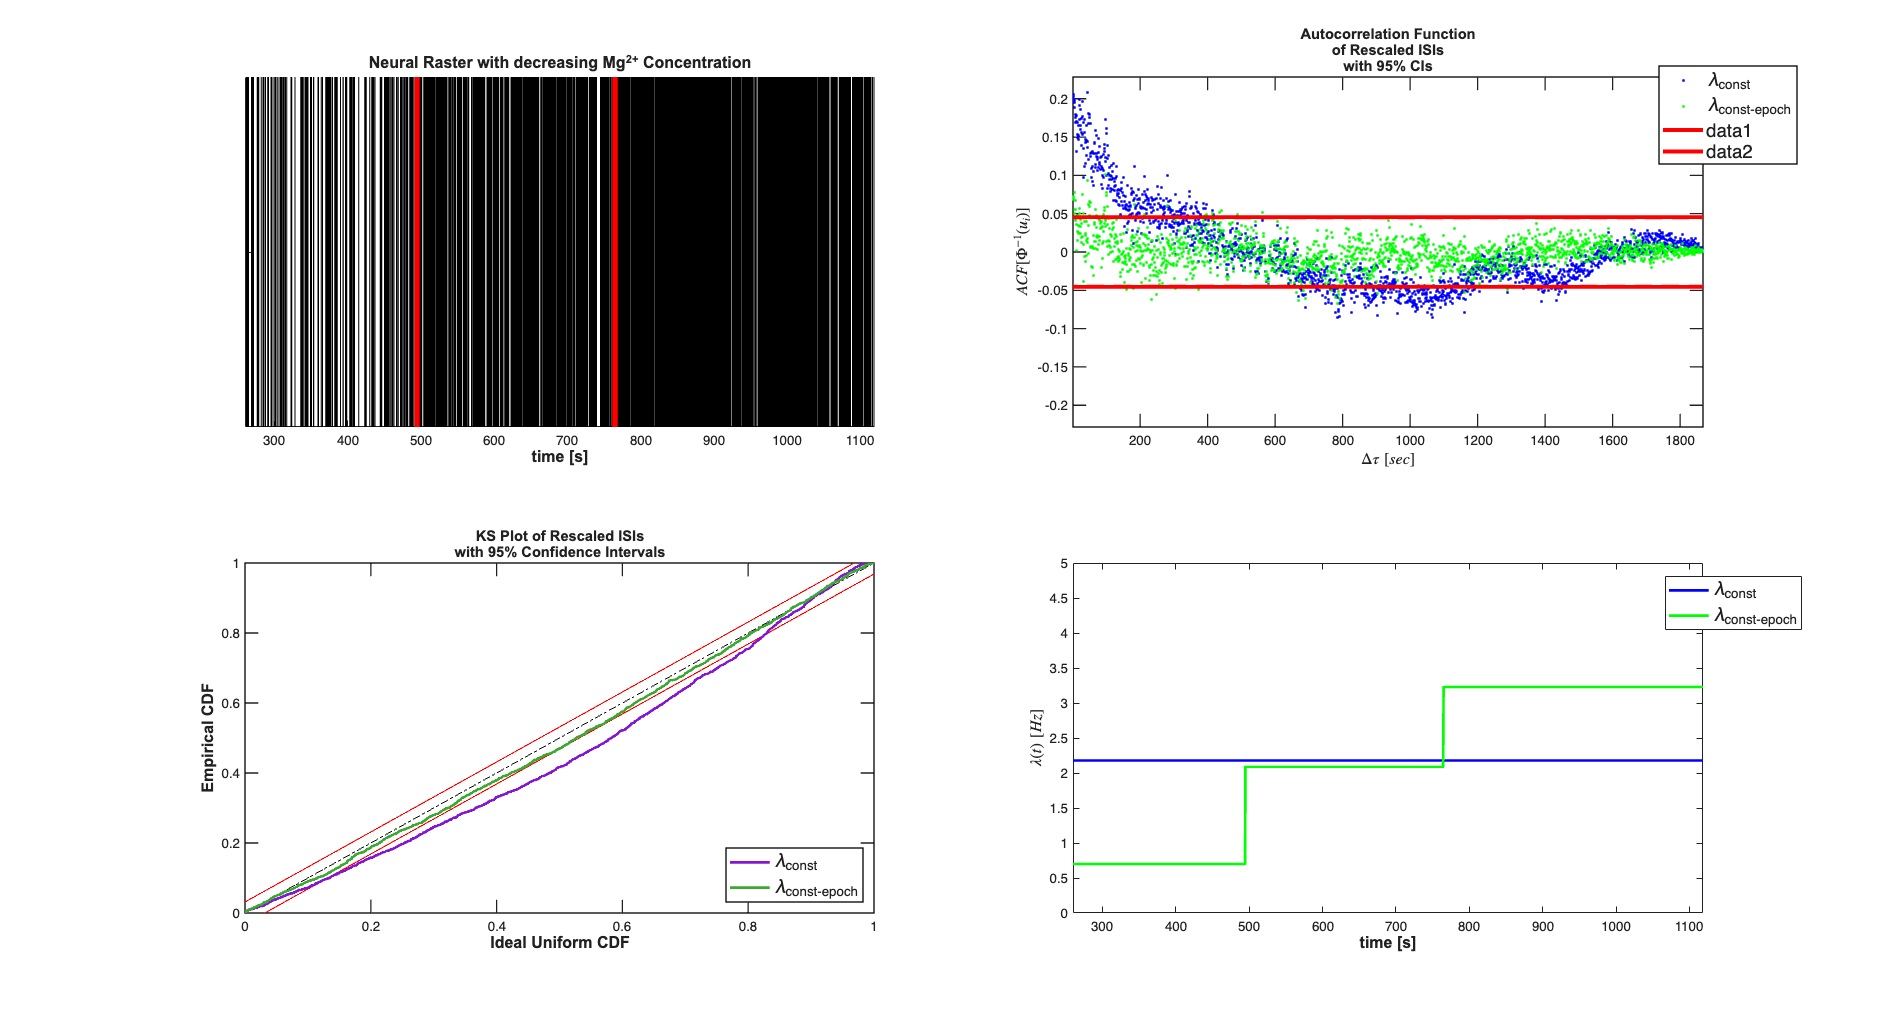
Task: Click λconst entry in autocorrelation legend
Action: tap(1729, 82)
